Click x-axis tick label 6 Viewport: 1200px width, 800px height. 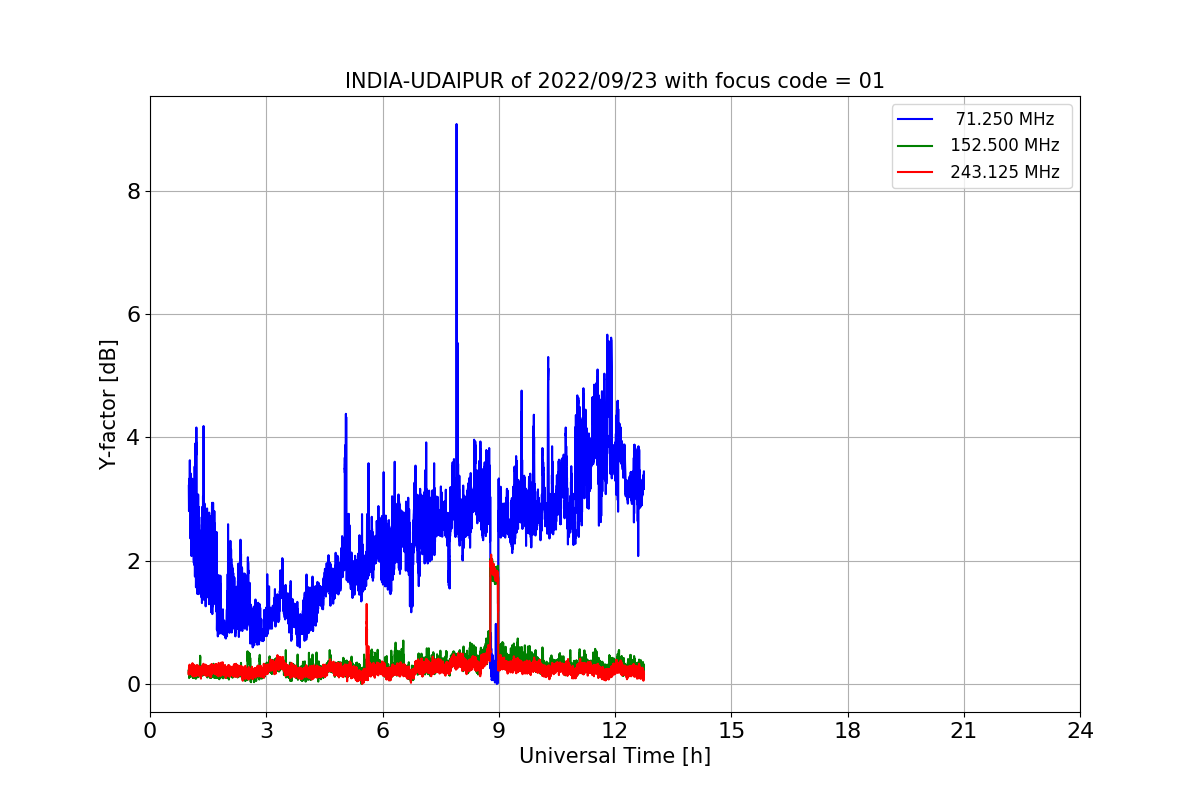tap(383, 731)
